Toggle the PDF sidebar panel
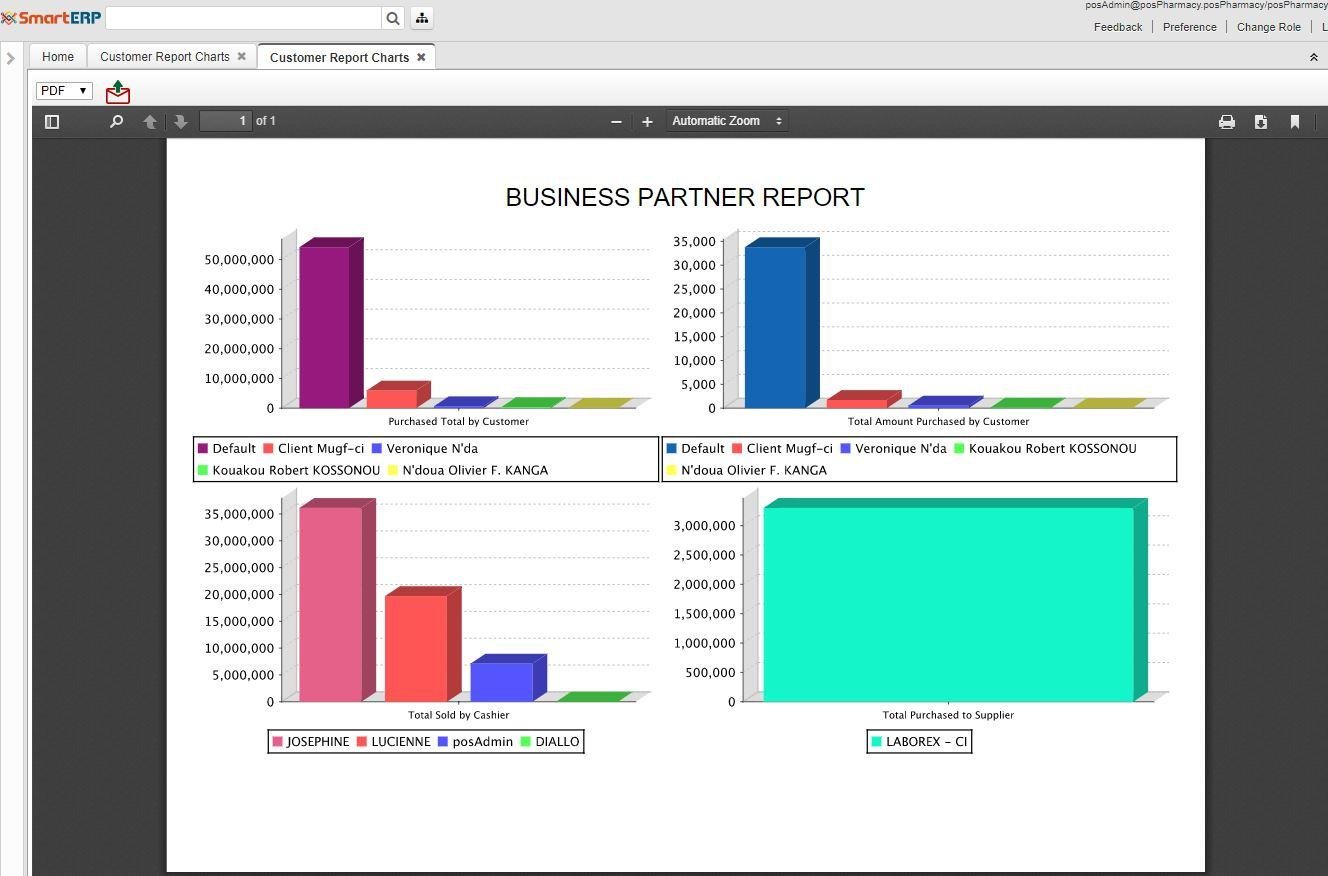Screen dimensions: 1328x876 coord(52,121)
